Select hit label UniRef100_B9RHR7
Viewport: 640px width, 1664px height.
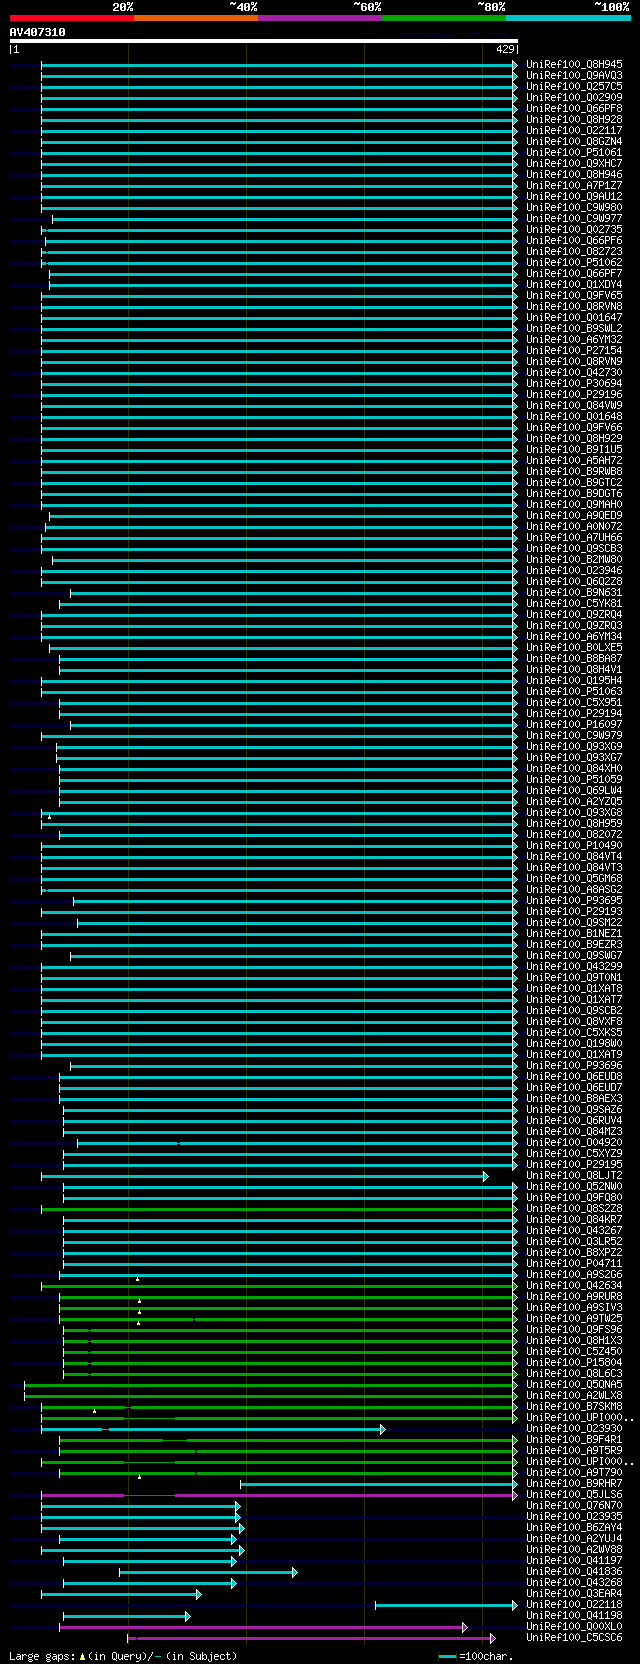574,1483
